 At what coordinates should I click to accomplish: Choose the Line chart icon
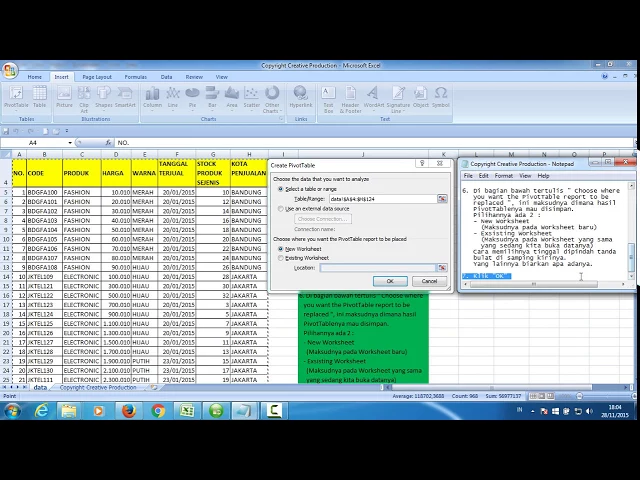[173, 98]
